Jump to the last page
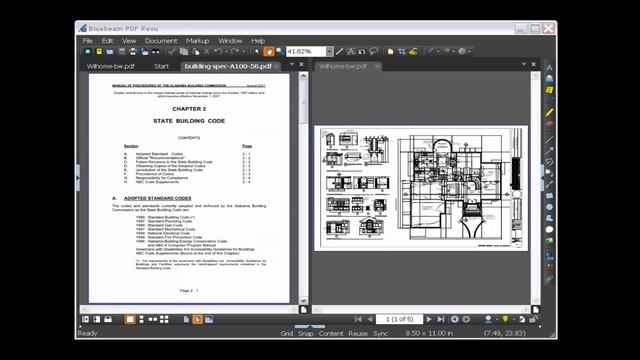 coord(441,319)
